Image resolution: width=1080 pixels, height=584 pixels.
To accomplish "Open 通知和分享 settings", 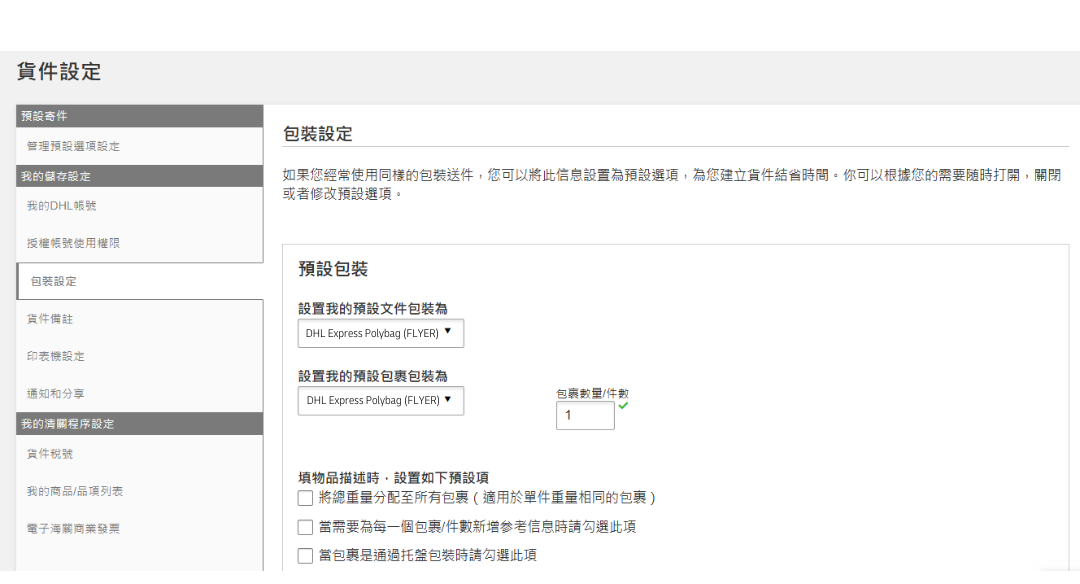I will pos(56,394).
